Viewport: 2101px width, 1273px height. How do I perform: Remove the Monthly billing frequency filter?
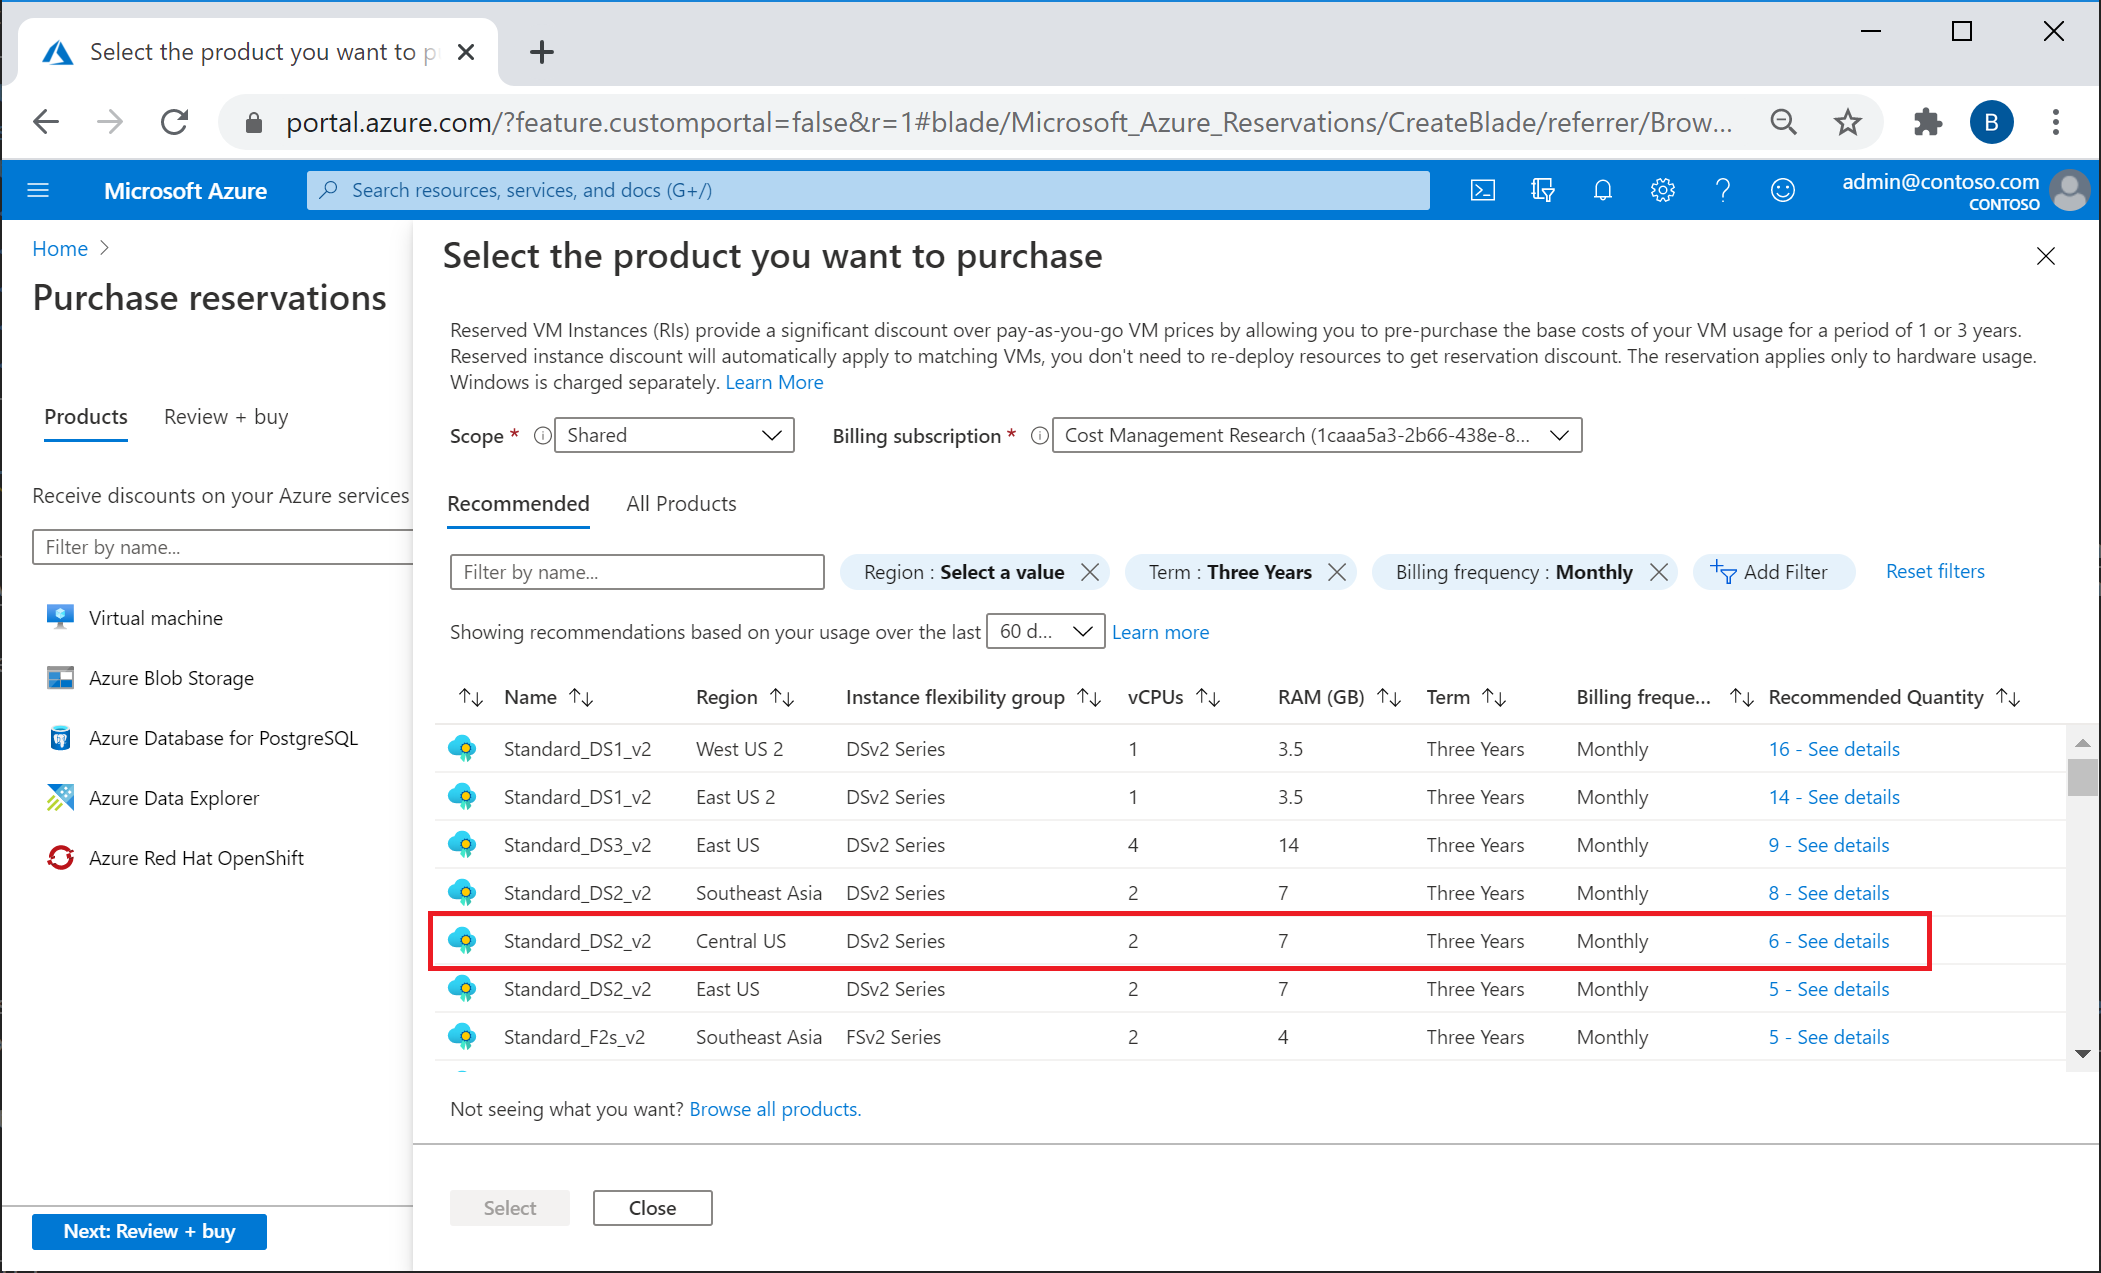coord(1661,572)
